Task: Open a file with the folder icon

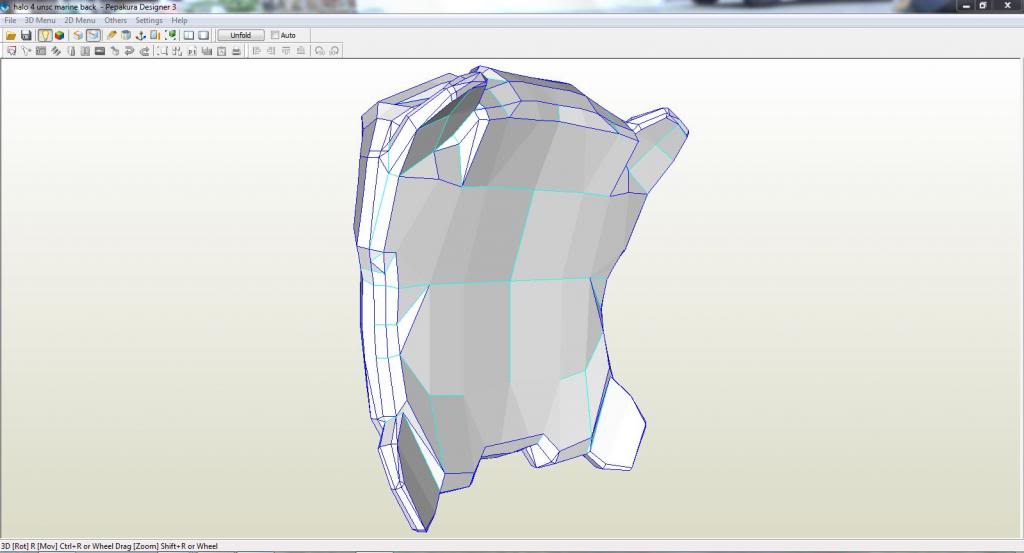Action: 11,35
